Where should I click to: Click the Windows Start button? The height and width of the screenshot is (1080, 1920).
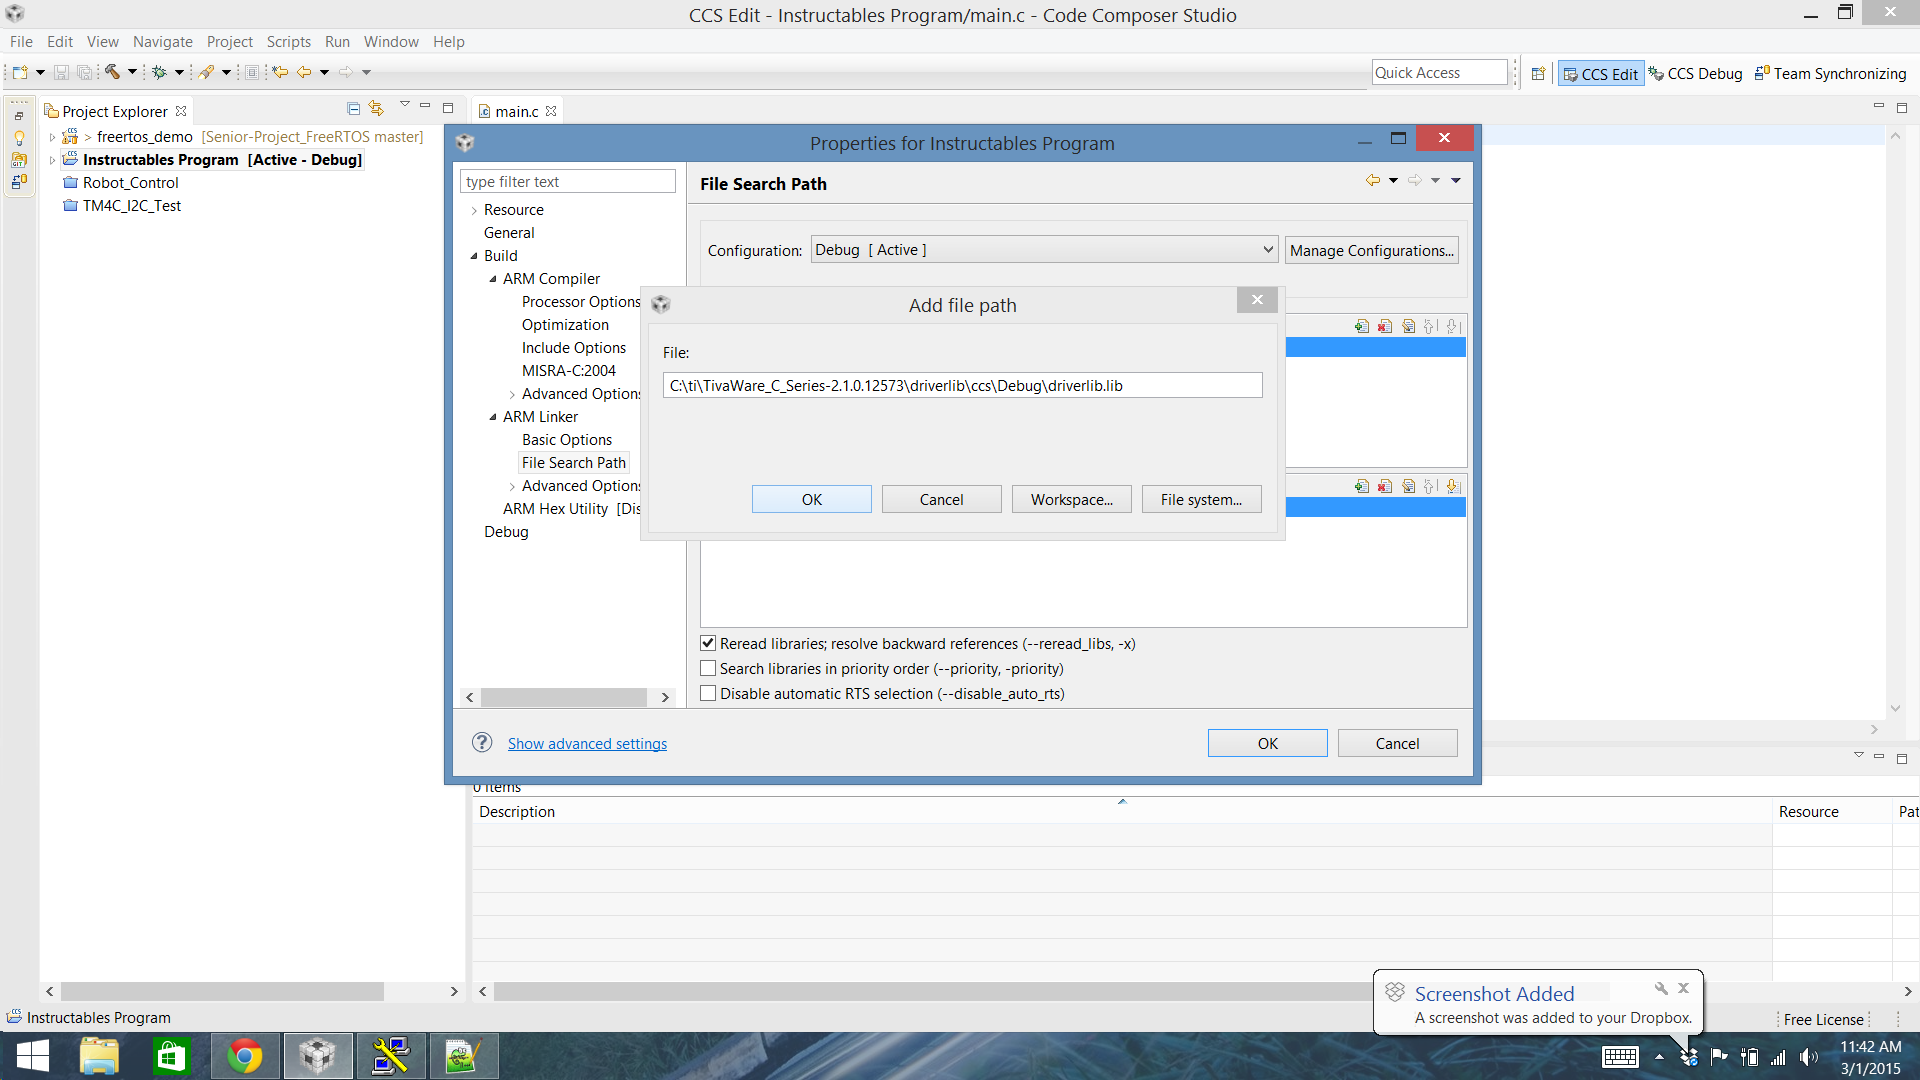[32, 1056]
